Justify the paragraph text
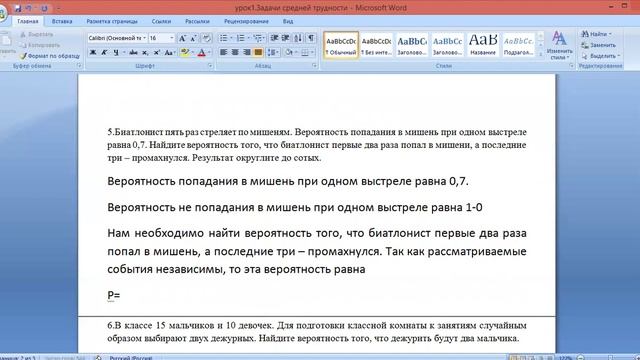This screenshot has width=640, height=360. tap(258, 53)
